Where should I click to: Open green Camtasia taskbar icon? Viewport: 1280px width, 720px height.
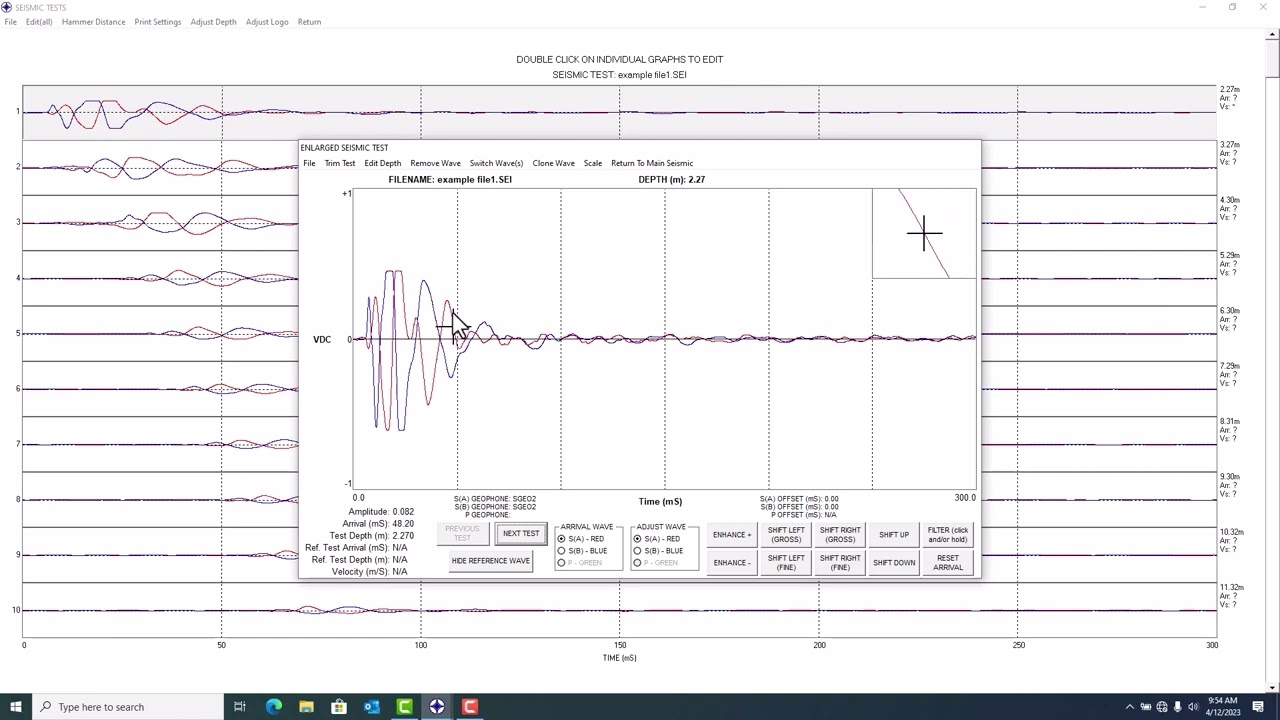tap(405, 707)
